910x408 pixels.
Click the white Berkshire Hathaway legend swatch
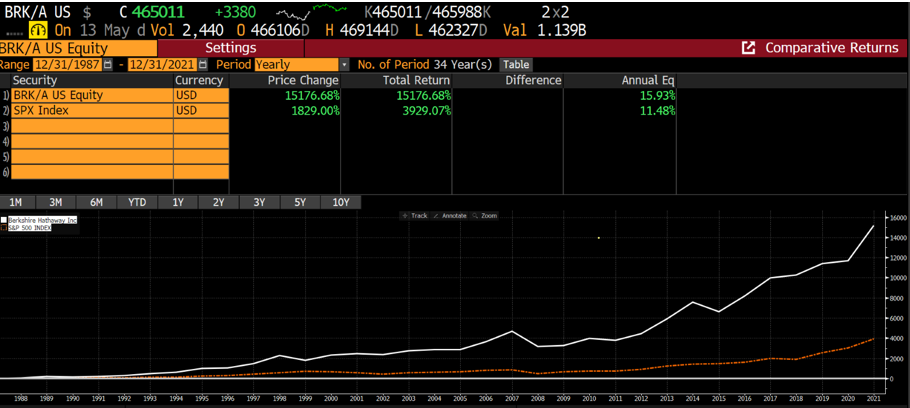tap(3, 221)
